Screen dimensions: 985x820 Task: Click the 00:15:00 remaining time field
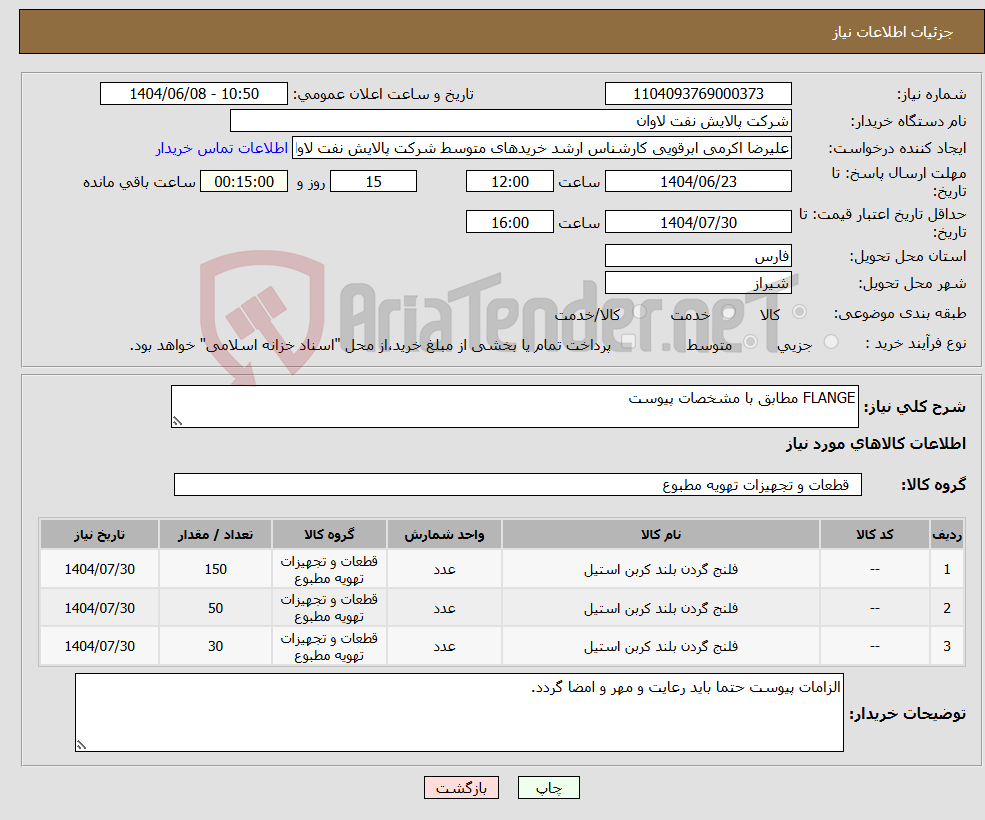point(244,181)
